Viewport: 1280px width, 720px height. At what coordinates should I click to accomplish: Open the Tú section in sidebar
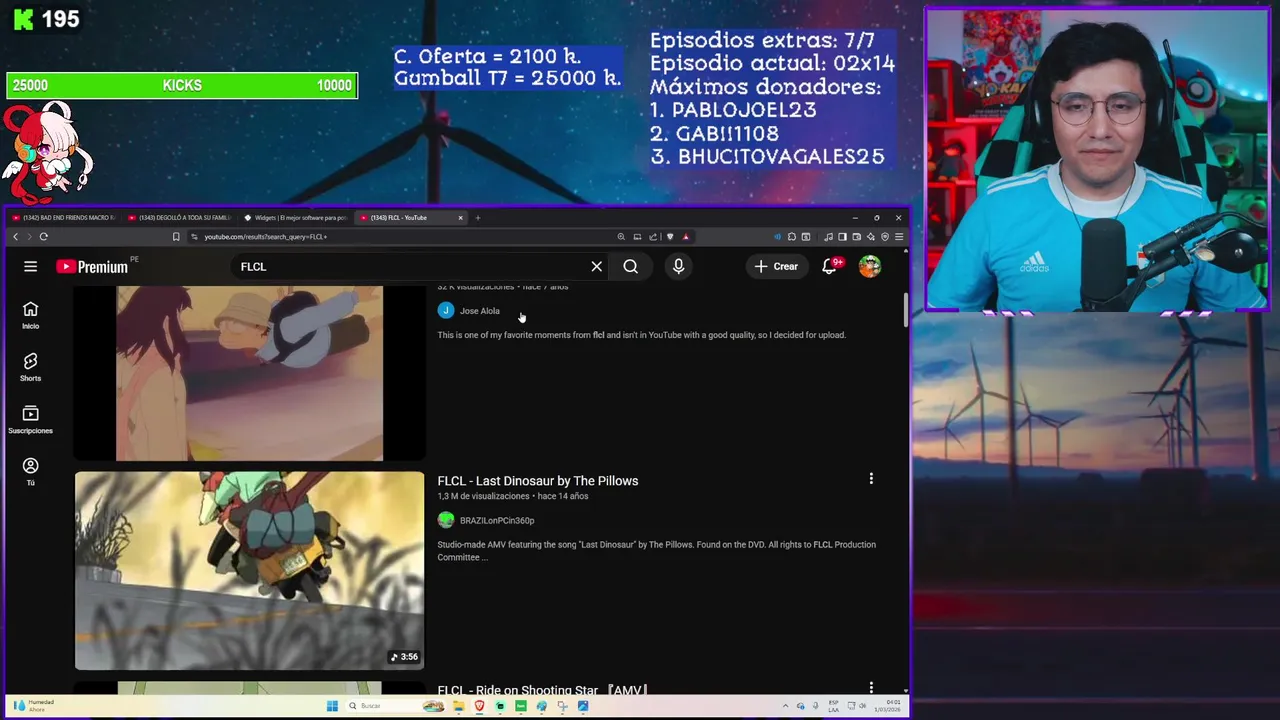tap(30, 471)
